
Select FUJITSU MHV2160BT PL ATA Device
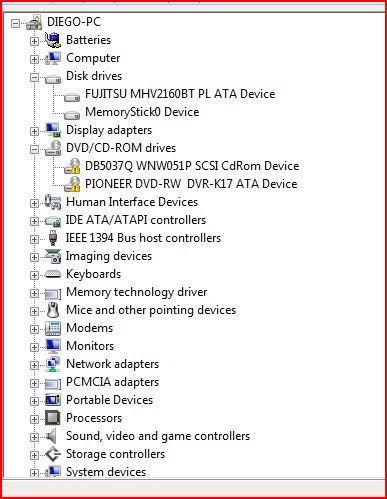tap(180, 94)
